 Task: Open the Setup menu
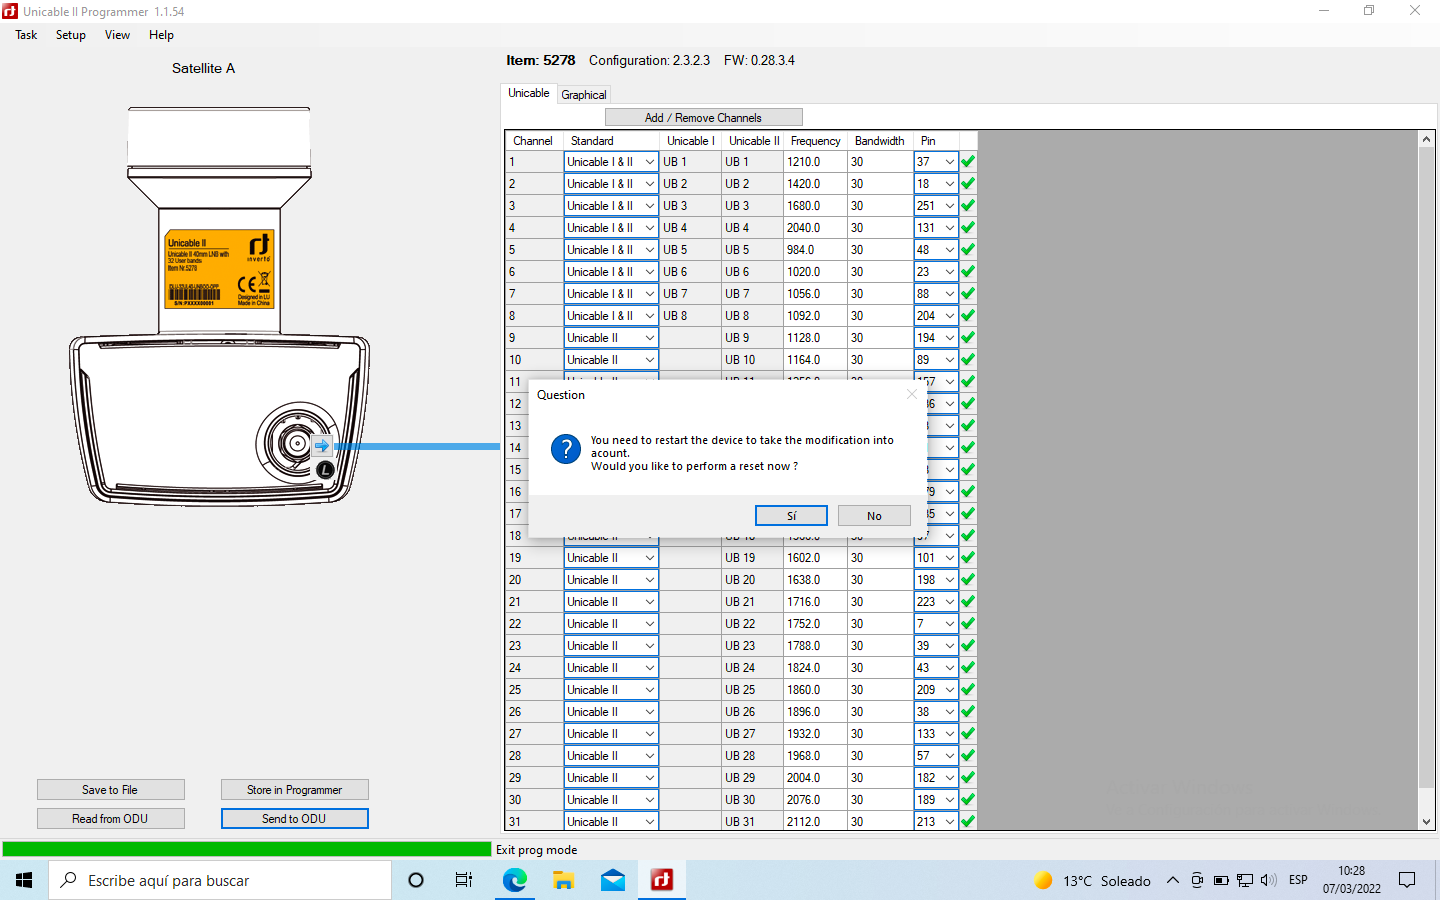click(70, 35)
